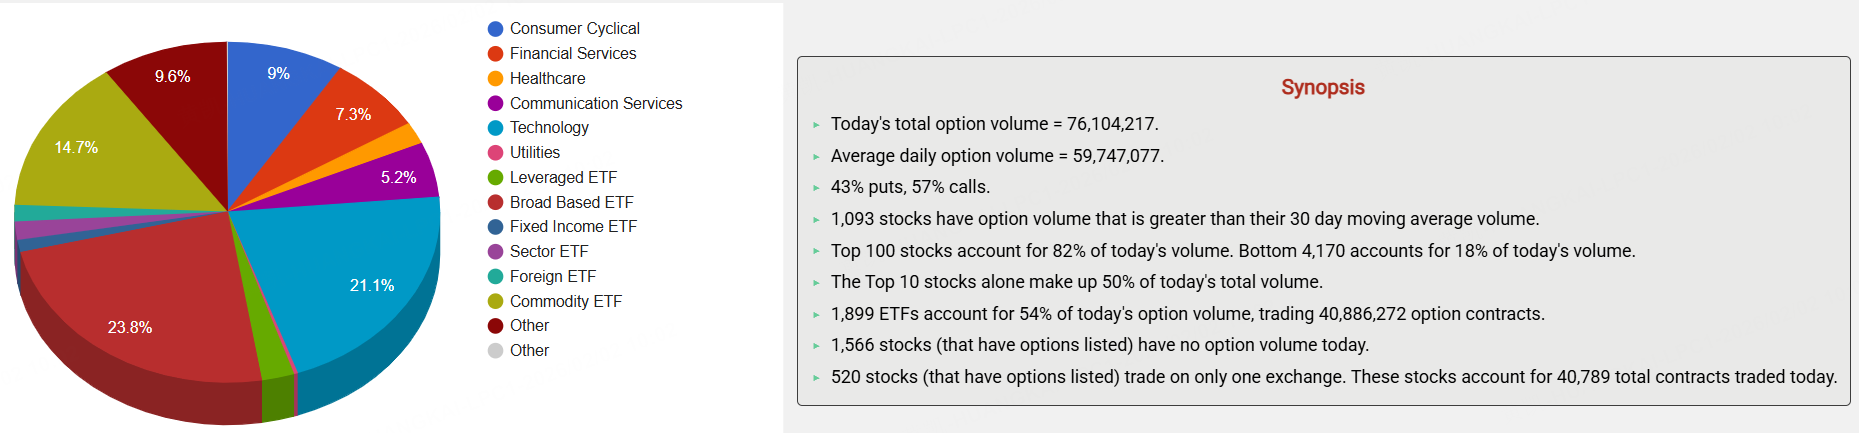This screenshot has height=433, width=1859.
Task: Click the purple Communication Services legend dot
Action: [x=495, y=104]
